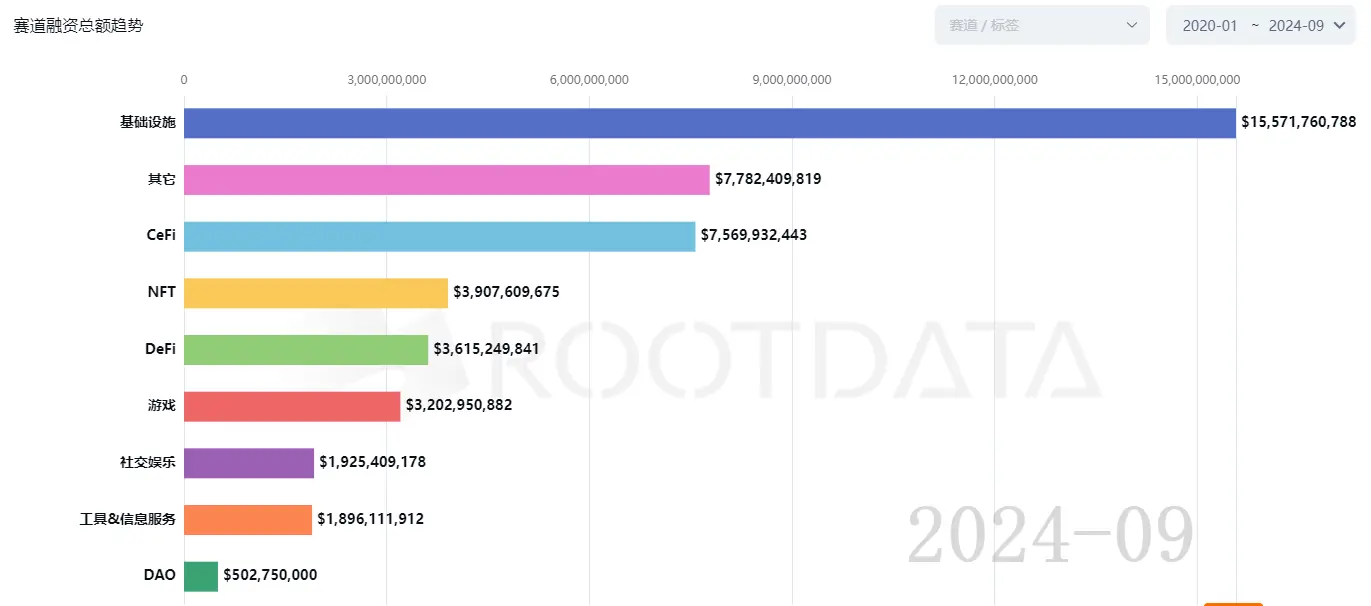Click the 赛道融资总额趋势 chart title
1371x606 pixels.
[x=78, y=26]
